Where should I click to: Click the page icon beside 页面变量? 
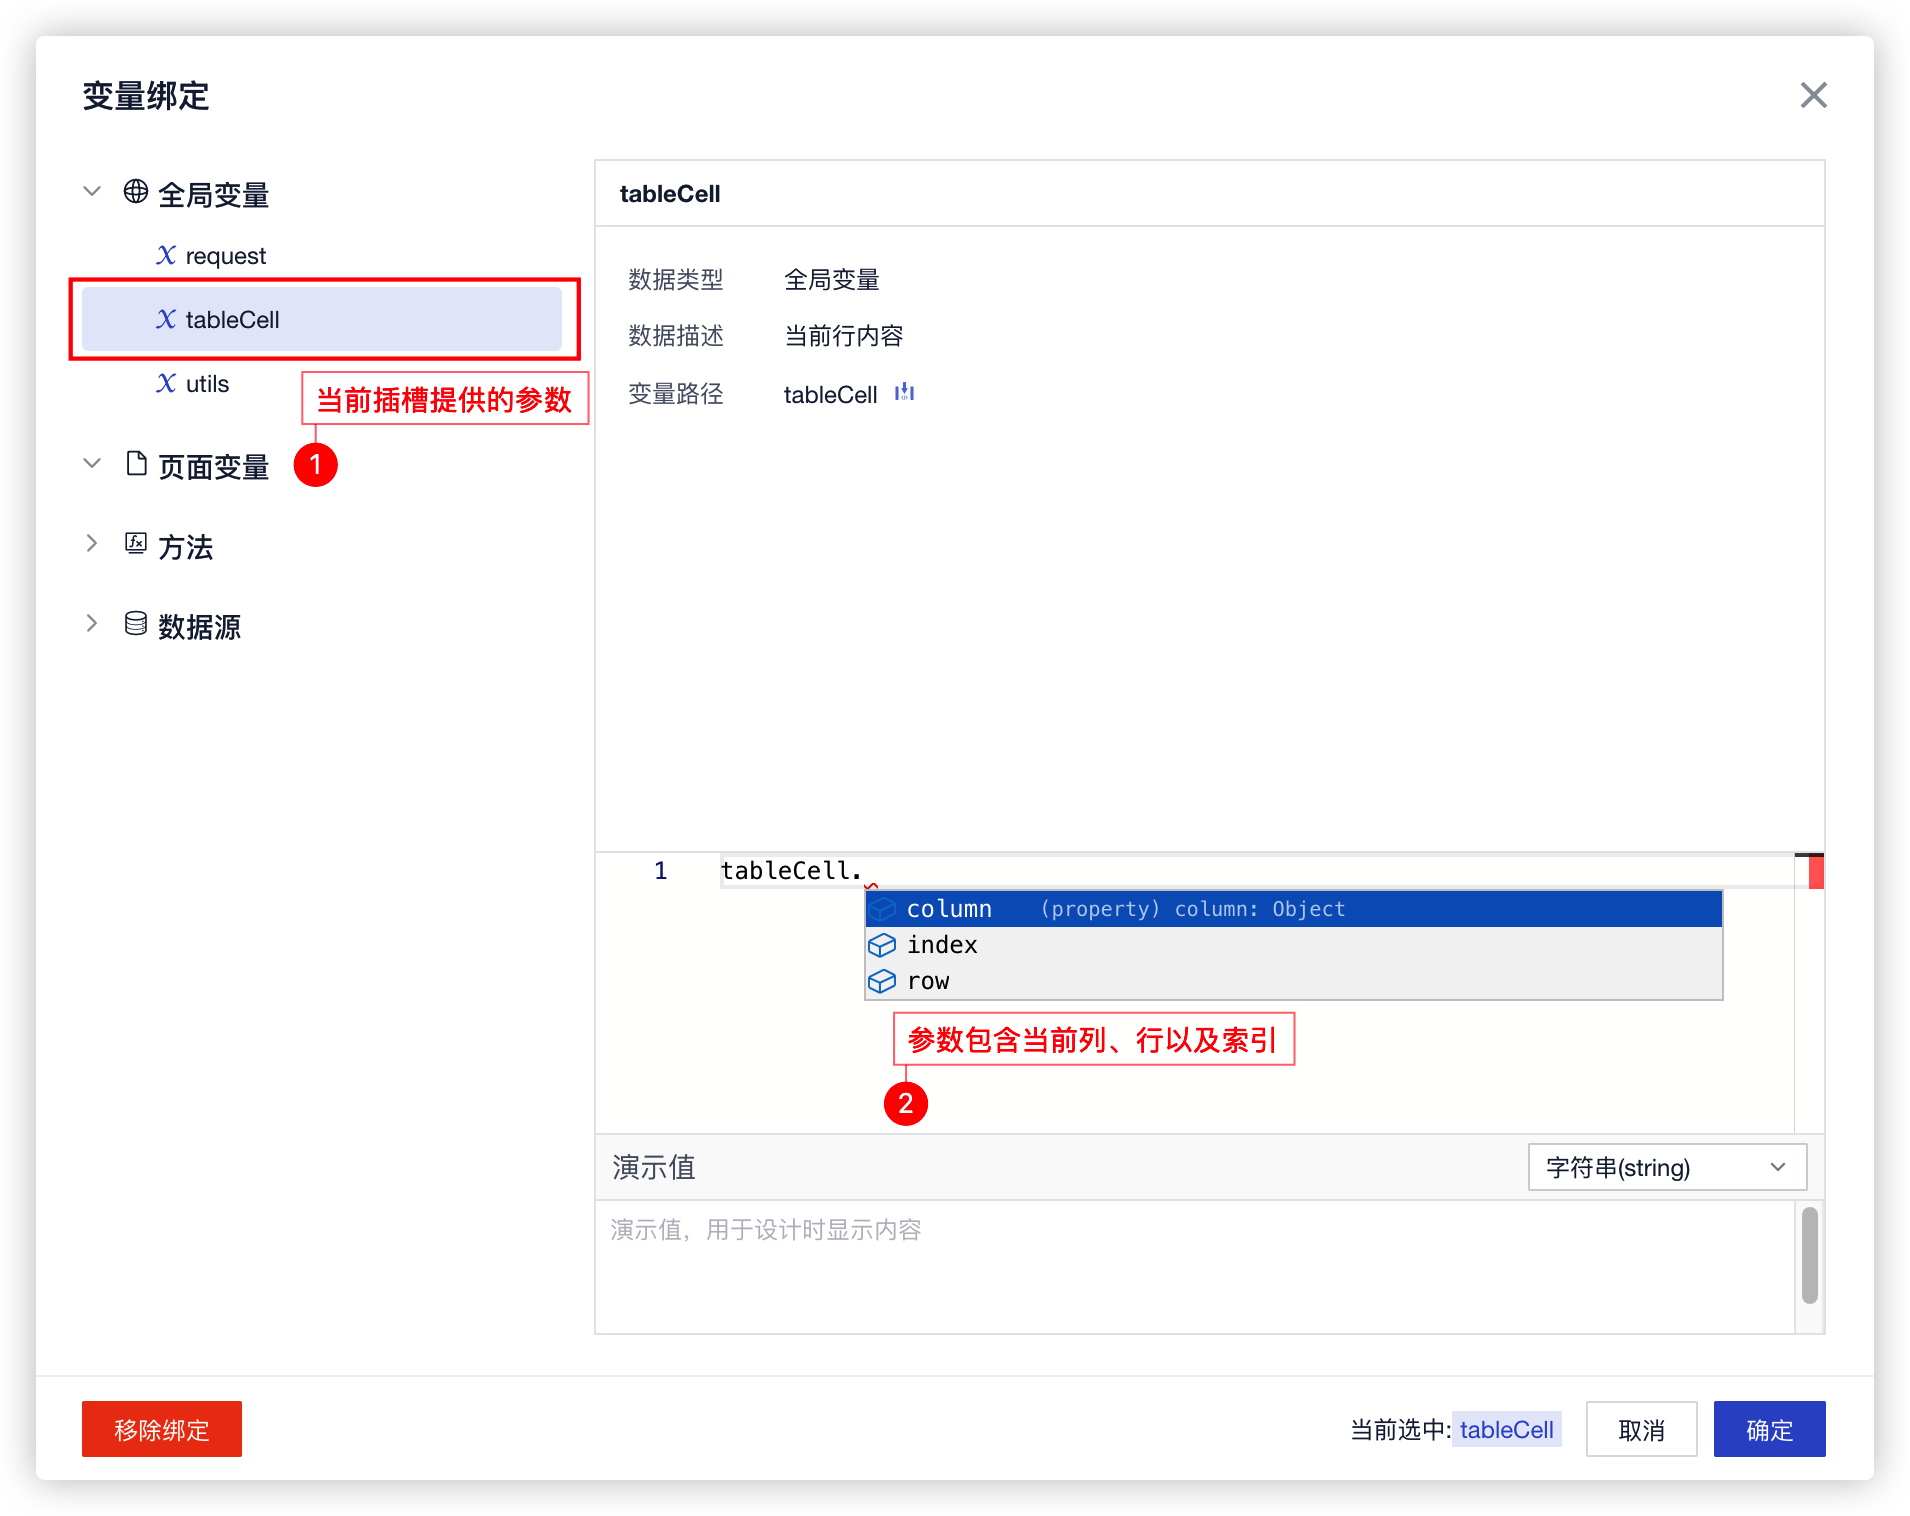[136, 464]
